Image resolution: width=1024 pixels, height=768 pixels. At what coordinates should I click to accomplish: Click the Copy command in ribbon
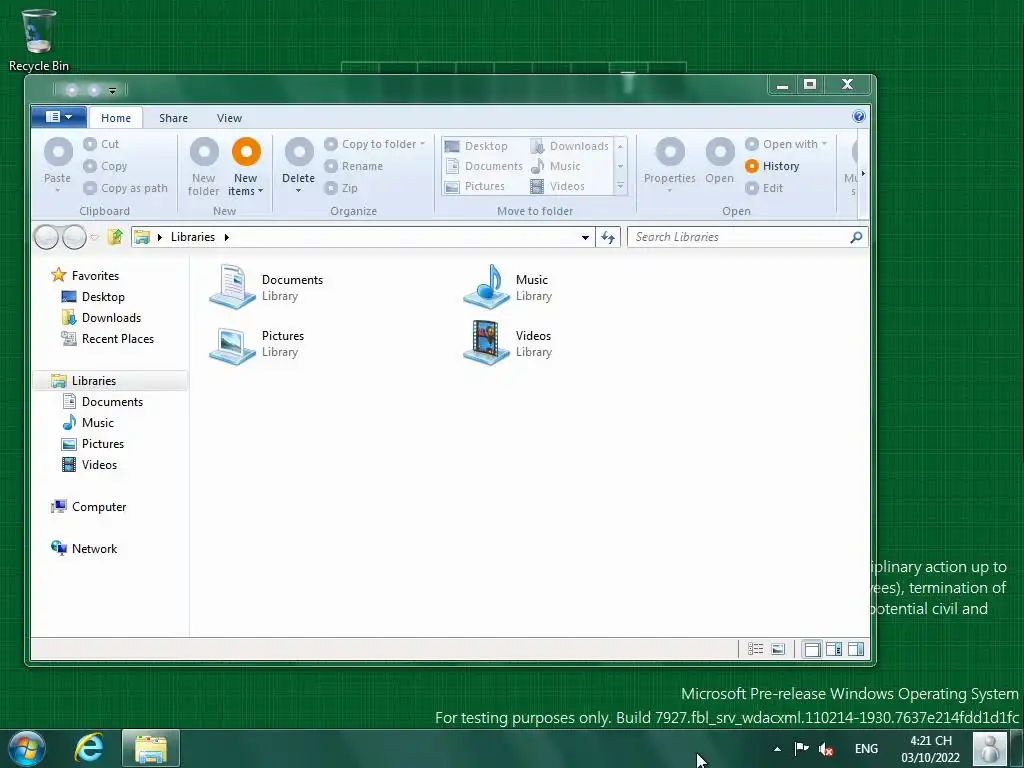click(x=106, y=166)
